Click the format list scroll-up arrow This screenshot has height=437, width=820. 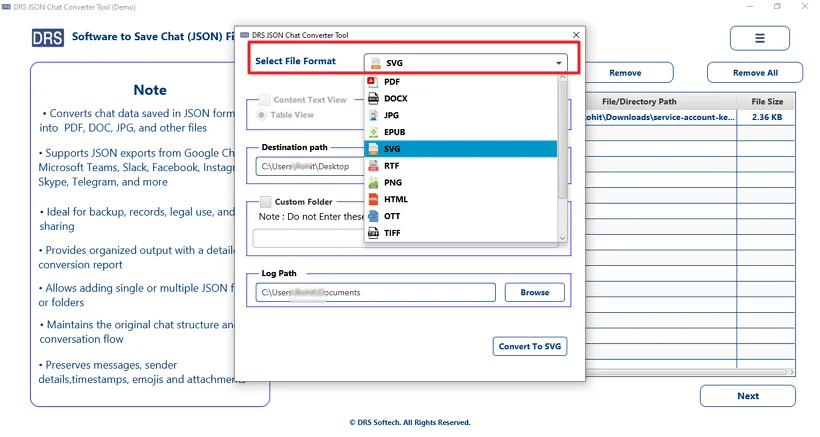[x=563, y=77]
